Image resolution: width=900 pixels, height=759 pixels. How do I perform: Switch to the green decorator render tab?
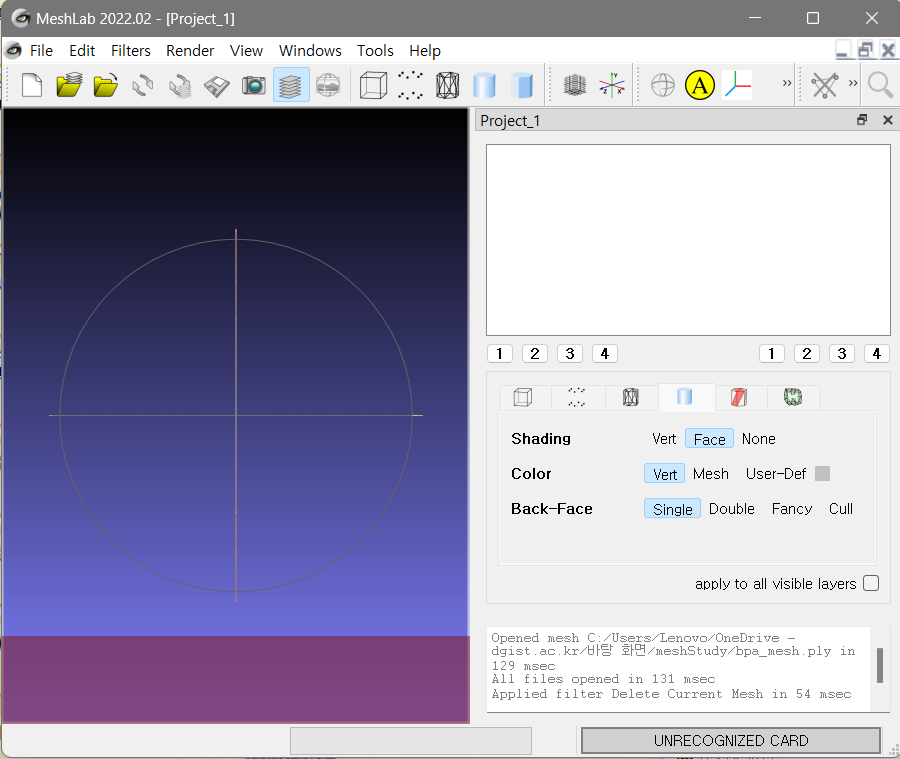pos(793,397)
